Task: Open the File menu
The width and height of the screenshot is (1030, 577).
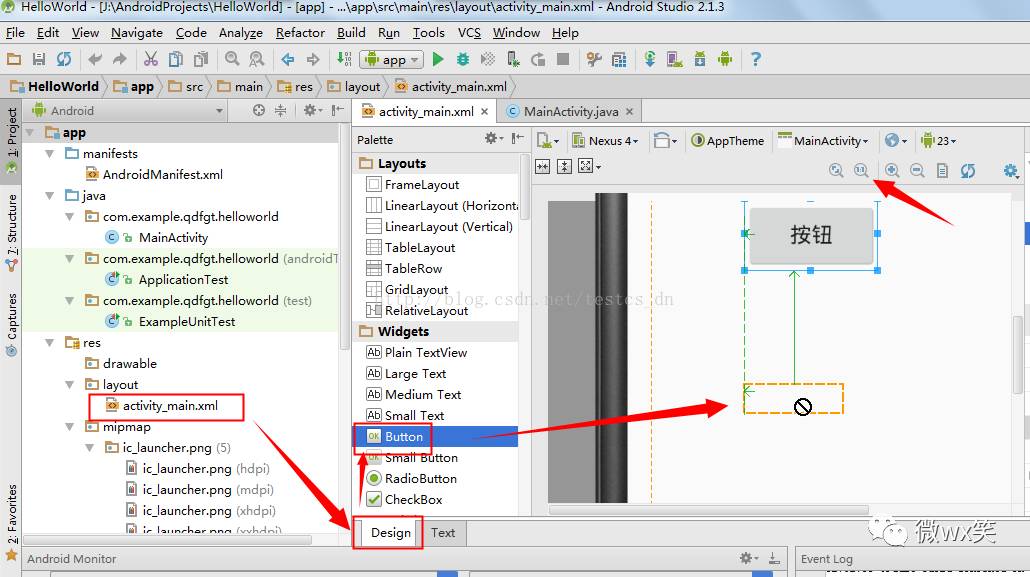Action: tap(15, 32)
